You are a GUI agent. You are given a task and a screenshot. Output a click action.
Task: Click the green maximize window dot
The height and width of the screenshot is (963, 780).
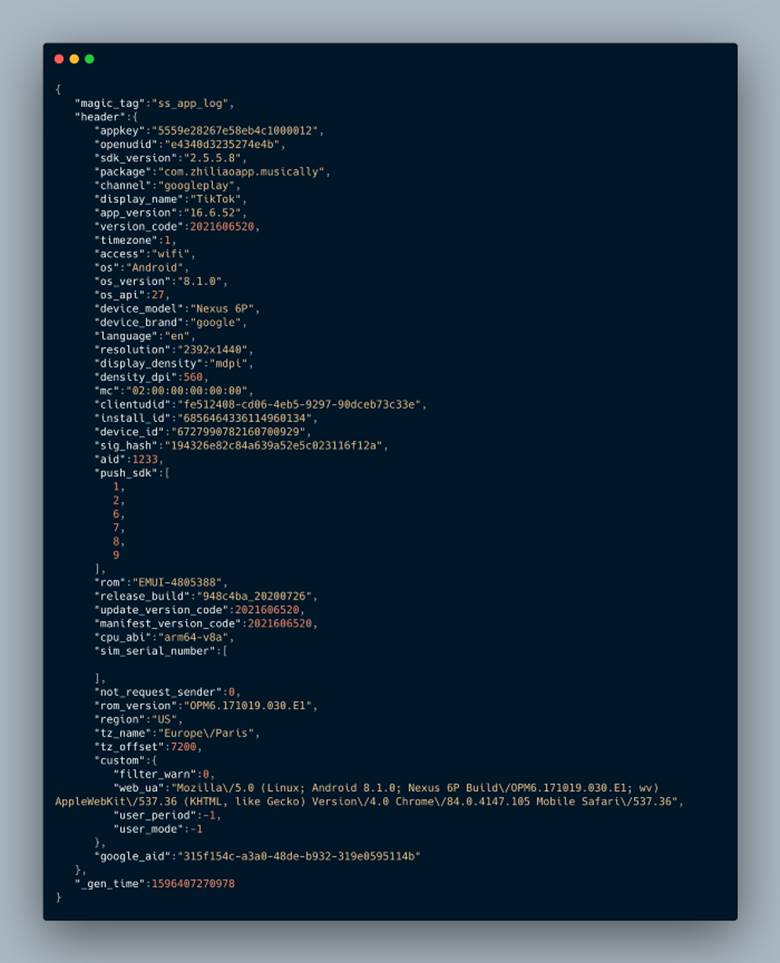tap(89, 59)
